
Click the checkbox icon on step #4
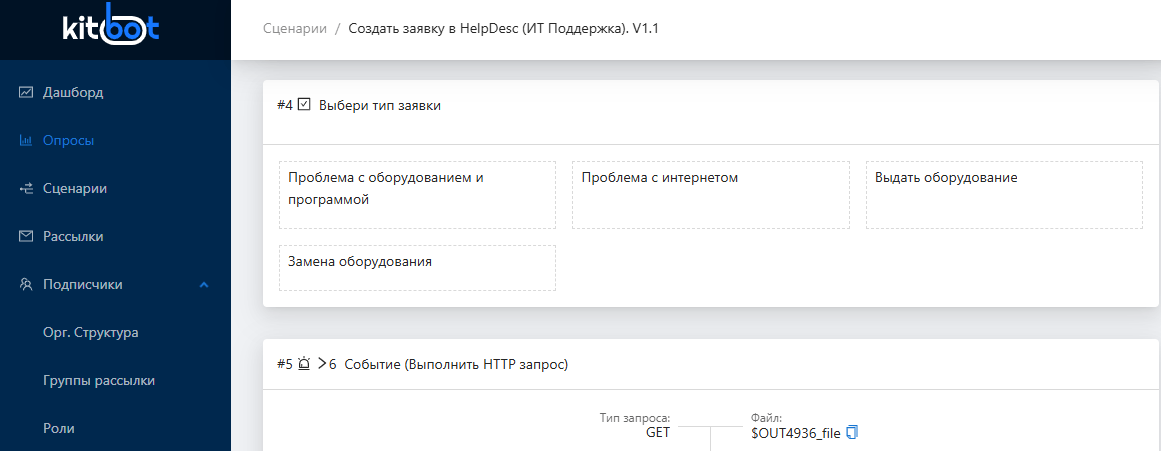(x=305, y=104)
